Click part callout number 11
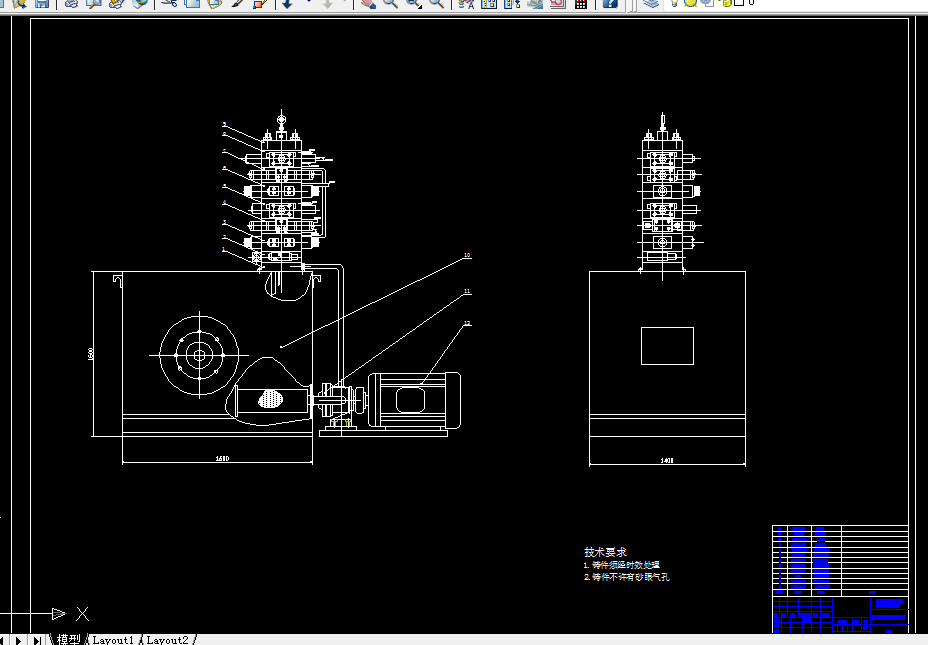Viewport: 928px width, 645px height. [x=467, y=291]
